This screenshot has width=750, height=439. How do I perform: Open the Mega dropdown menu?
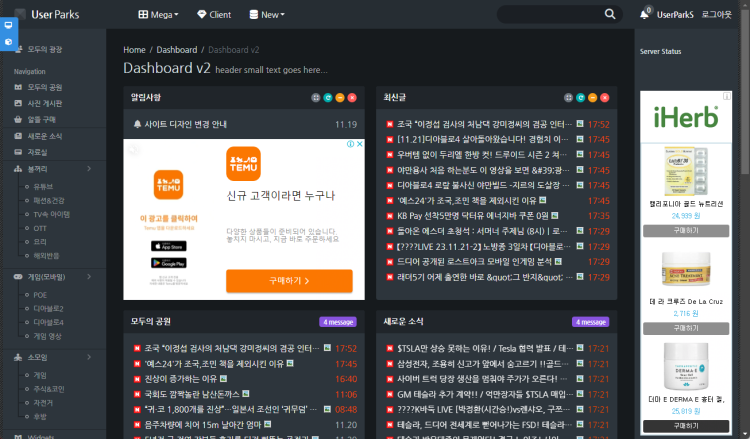pos(158,15)
